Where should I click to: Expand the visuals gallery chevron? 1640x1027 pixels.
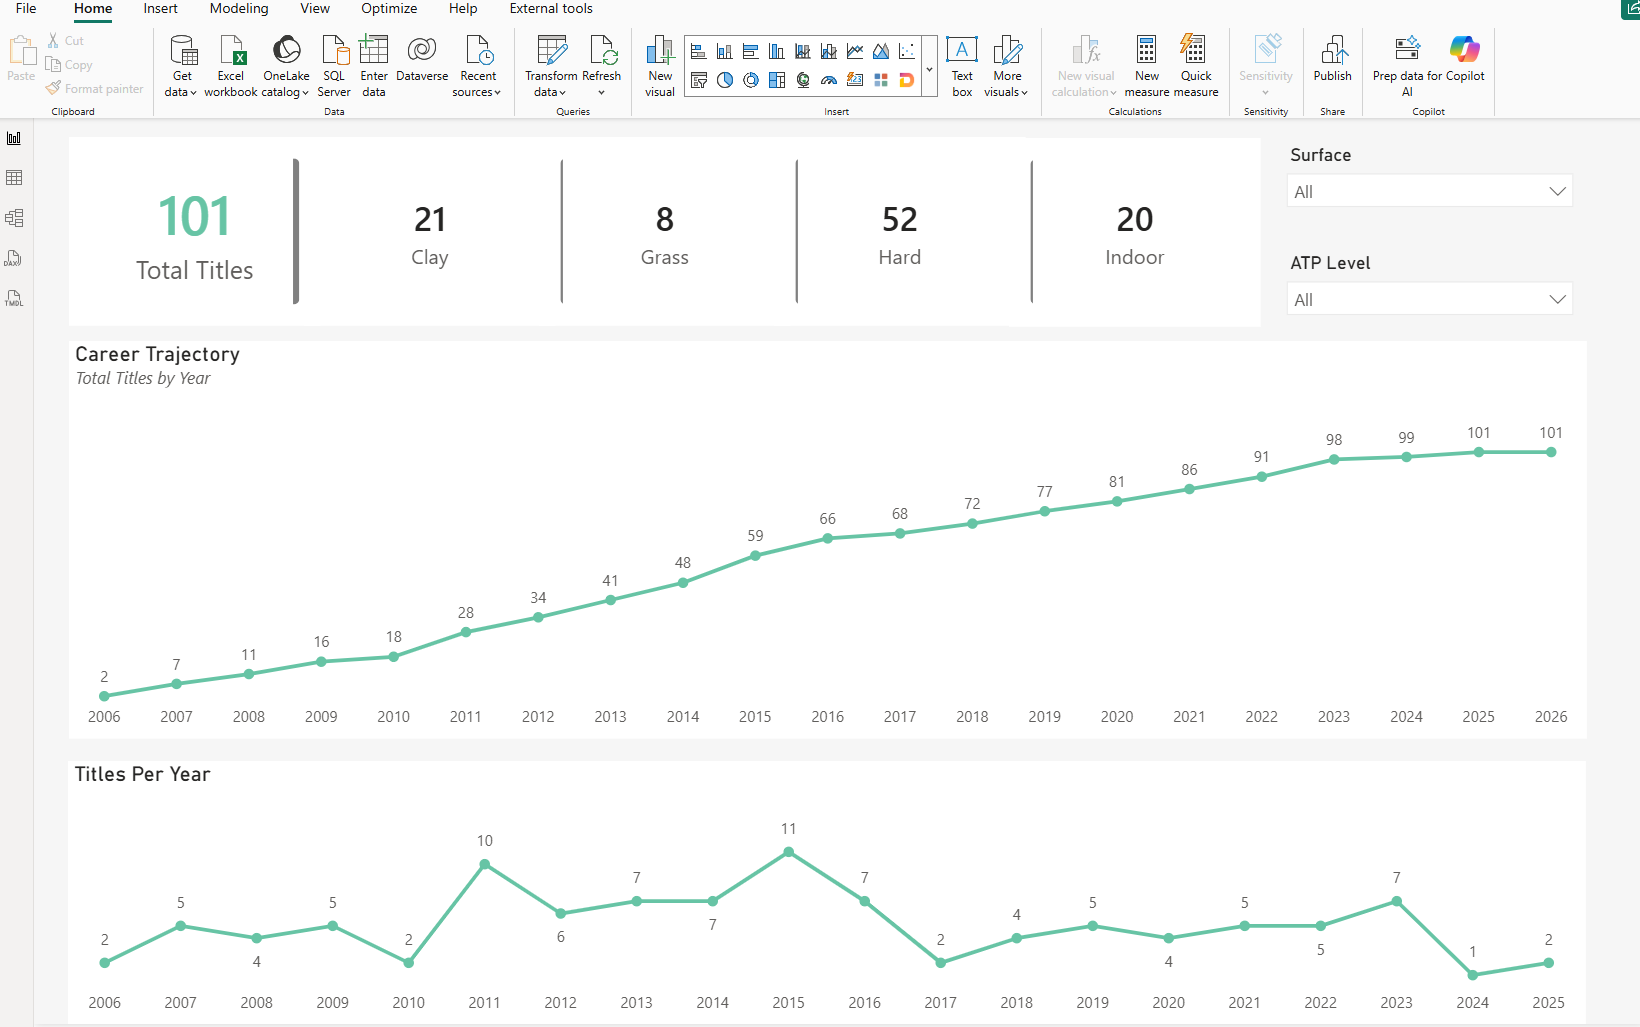pyautogui.click(x=929, y=69)
